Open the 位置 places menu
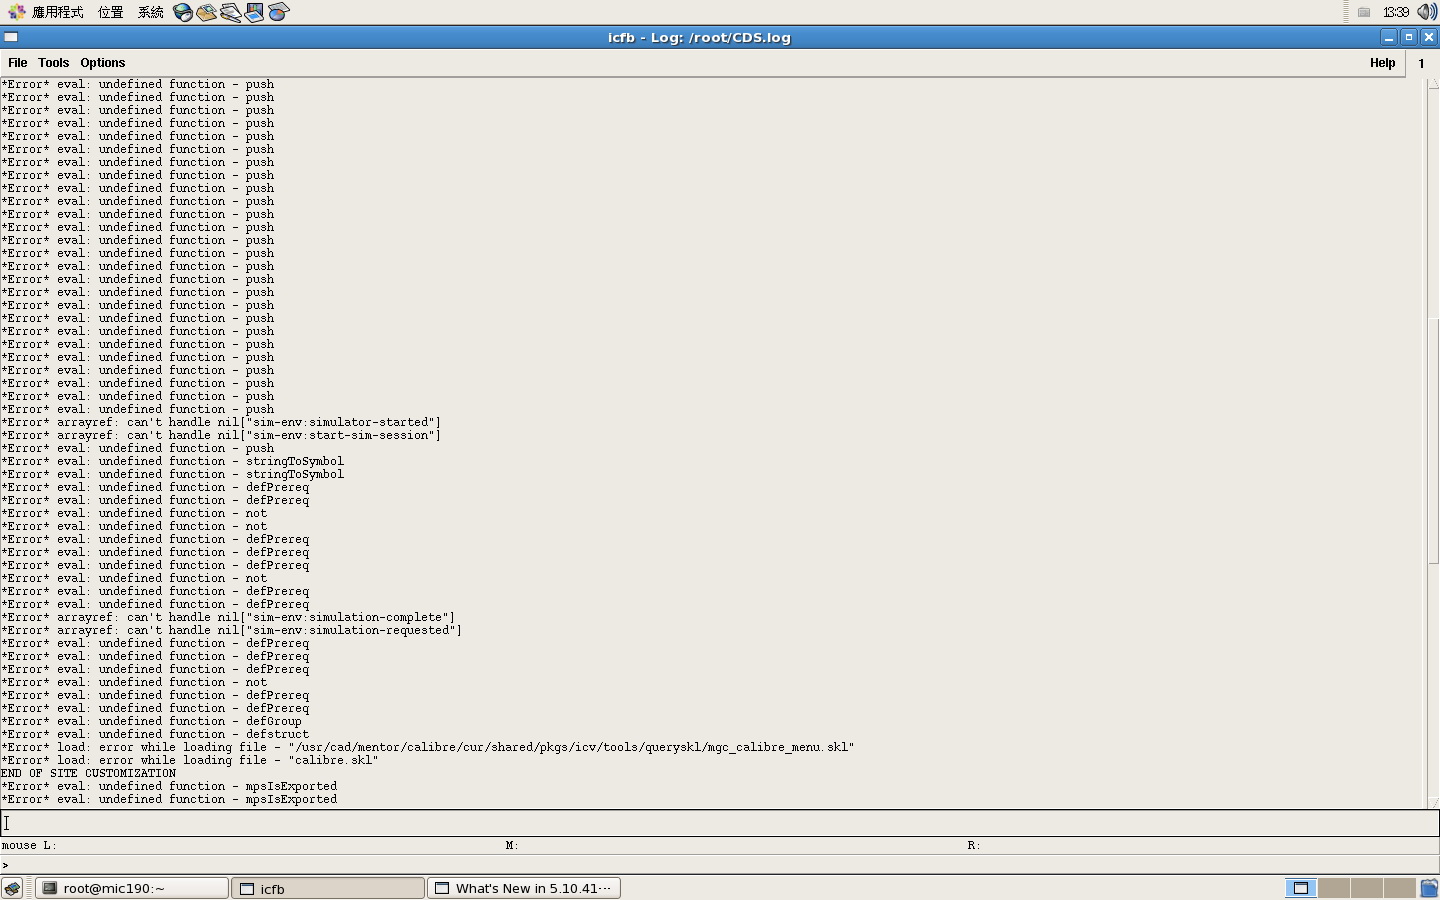The image size is (1440, 900). [x=111, y=12]
